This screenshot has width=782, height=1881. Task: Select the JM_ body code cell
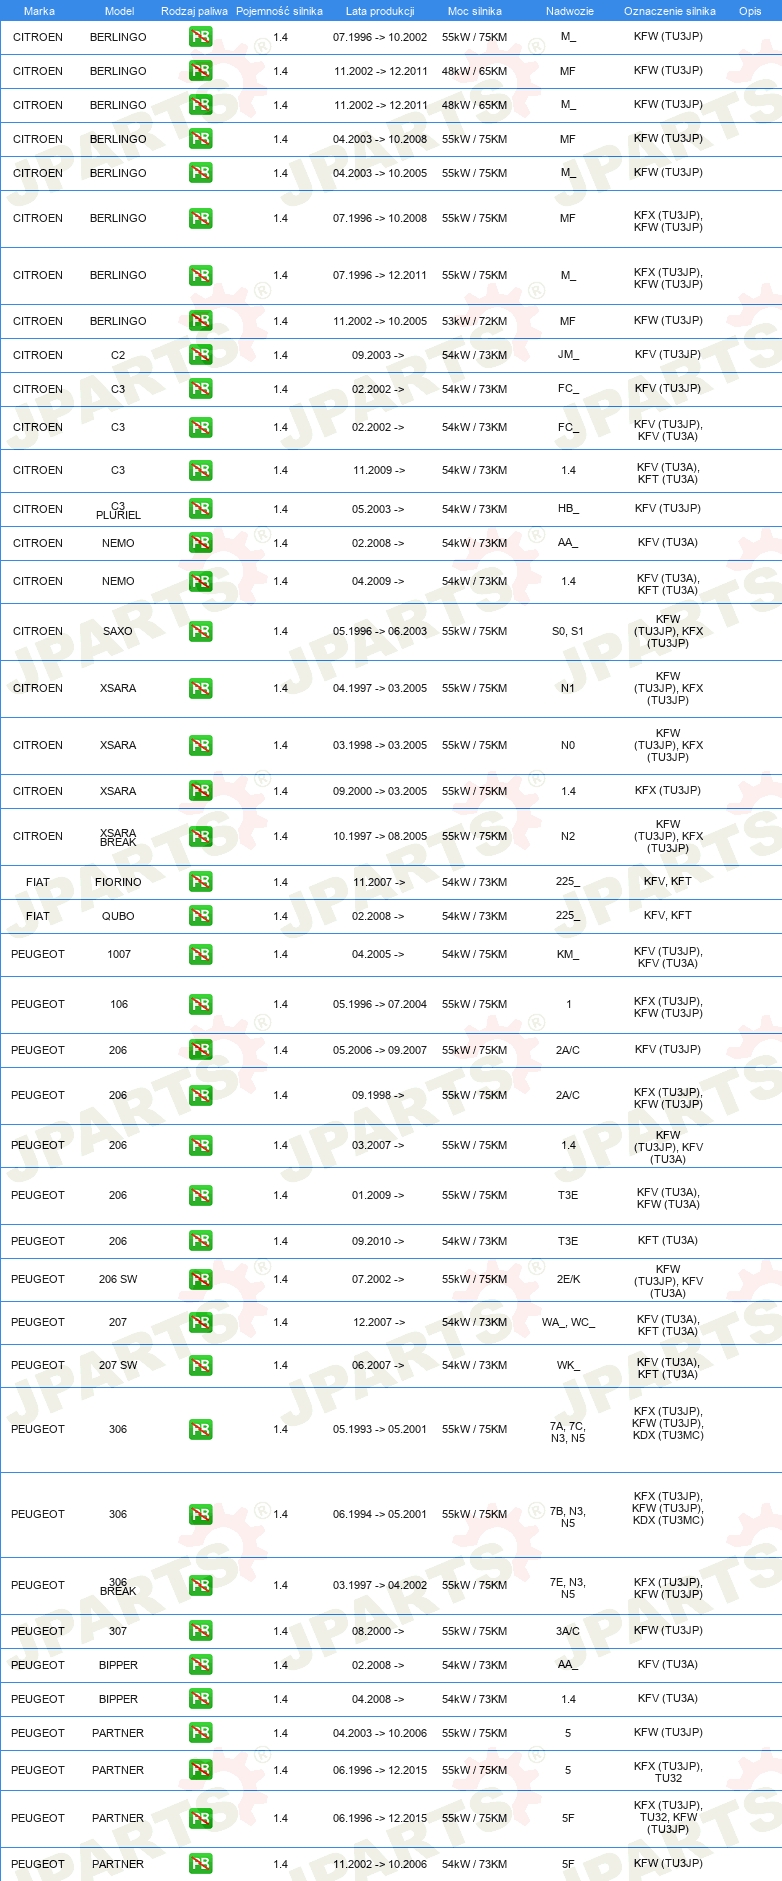[x=568, y=355]
